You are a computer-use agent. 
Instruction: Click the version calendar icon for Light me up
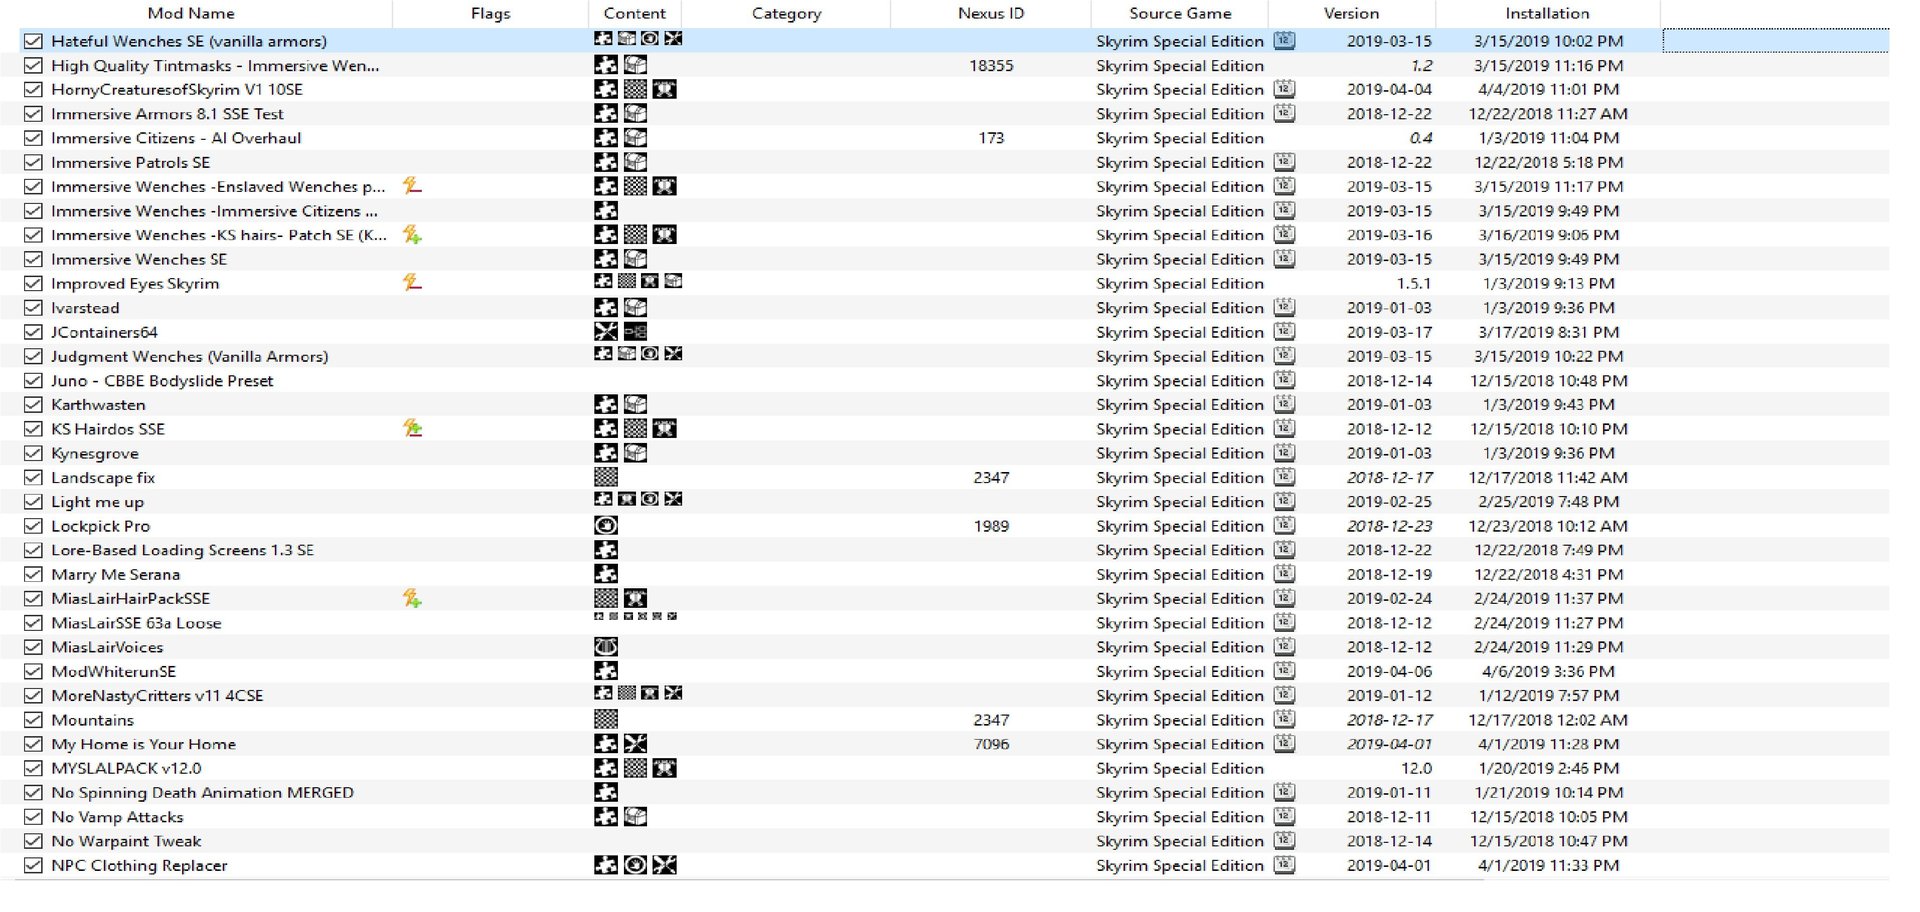tap(1285, 502)
